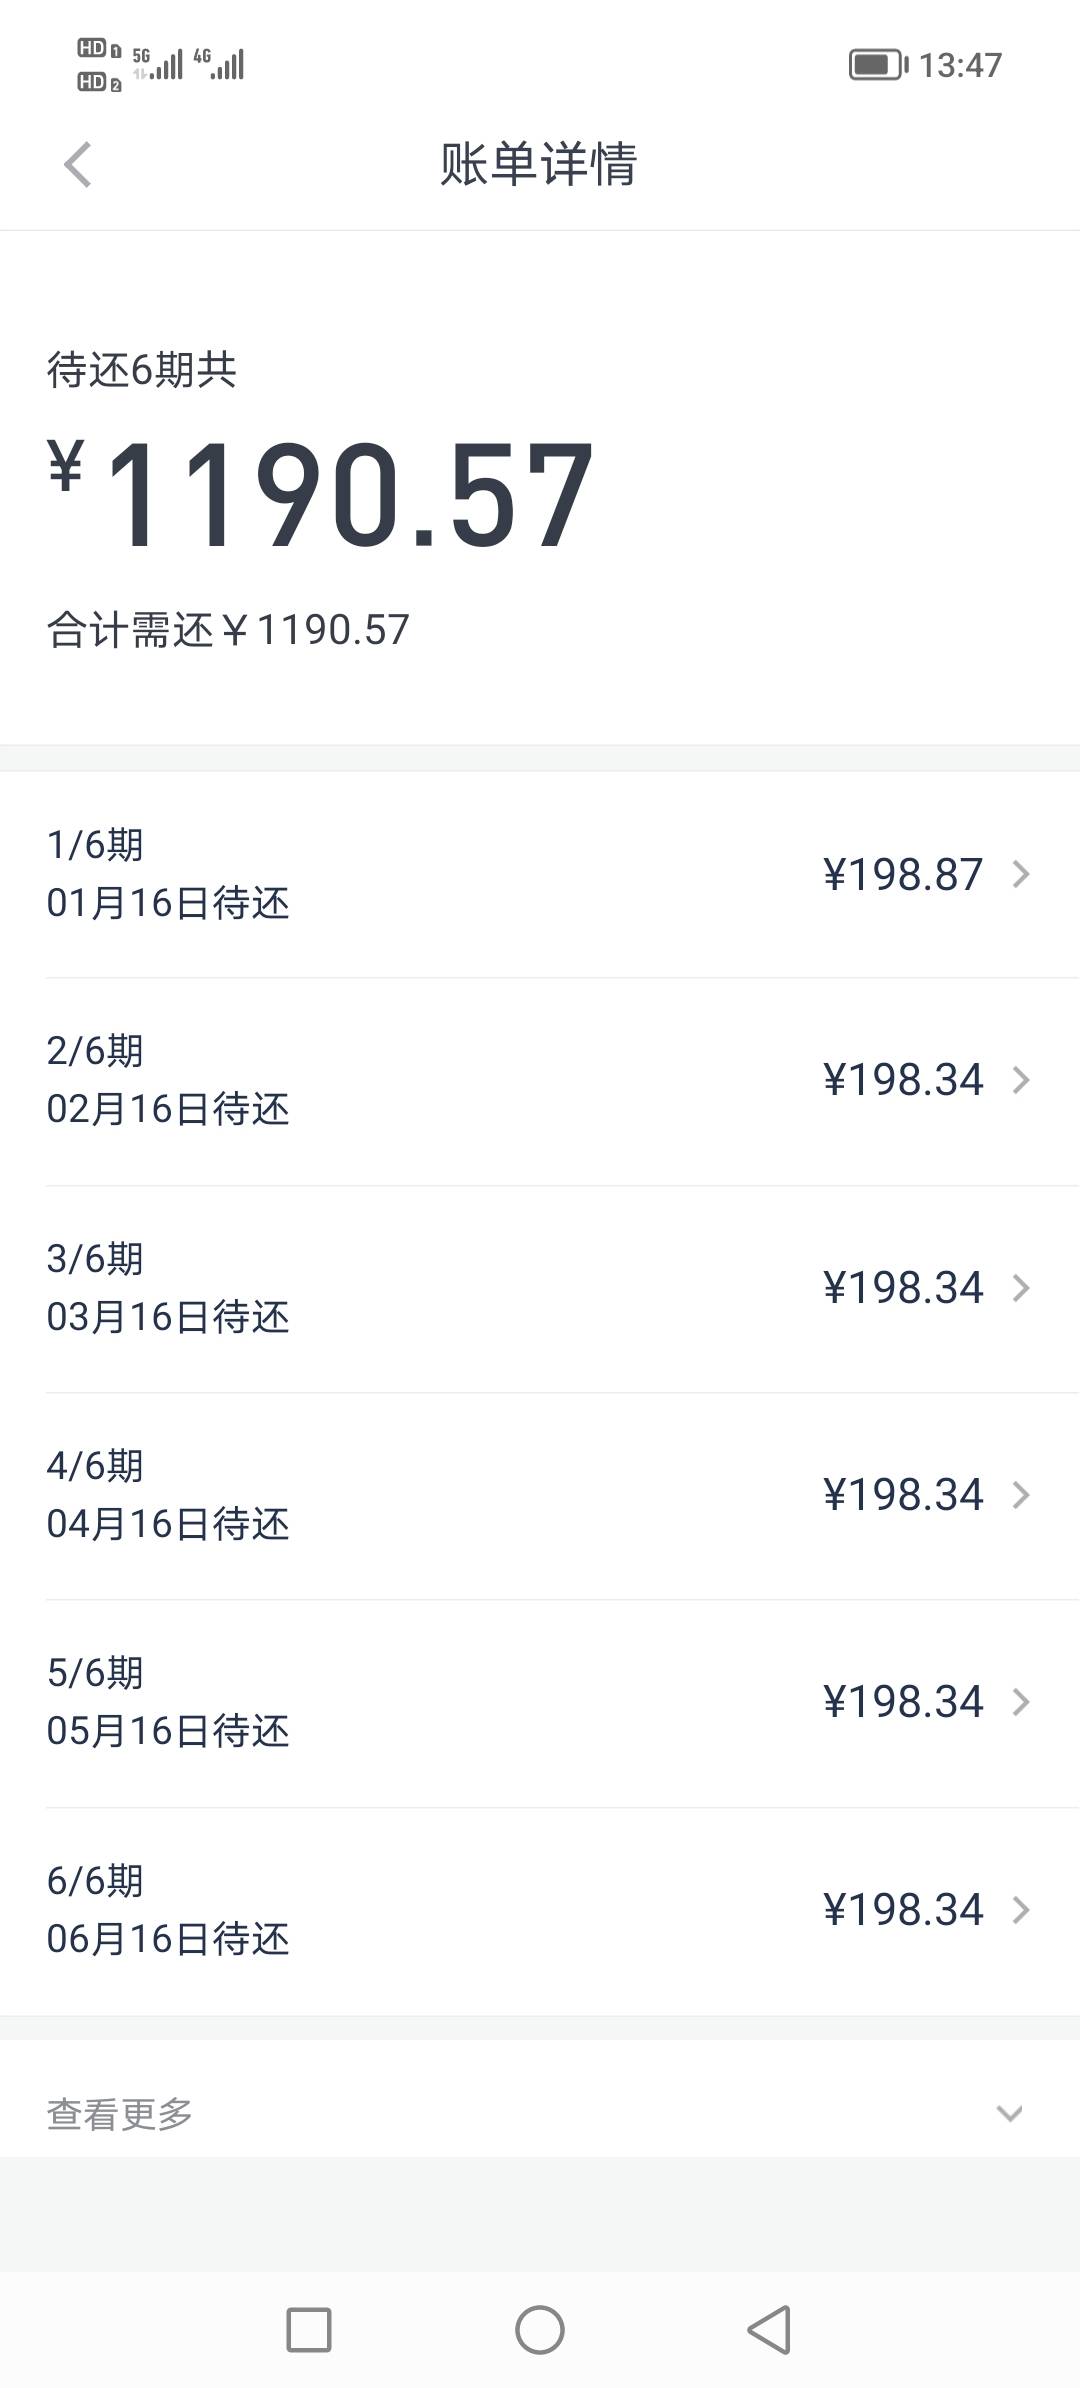Tap chevron next to 06月16日 payment

[x=1021, y=1910]
